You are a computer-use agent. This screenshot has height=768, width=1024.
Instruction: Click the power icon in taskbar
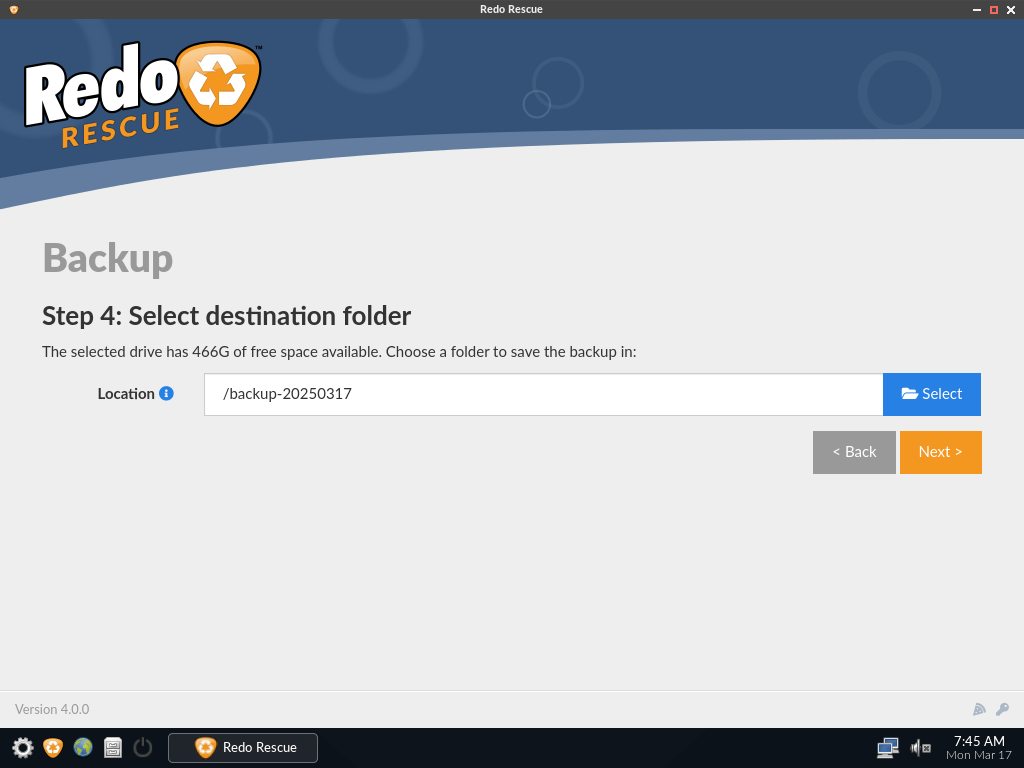coord(143,747)
